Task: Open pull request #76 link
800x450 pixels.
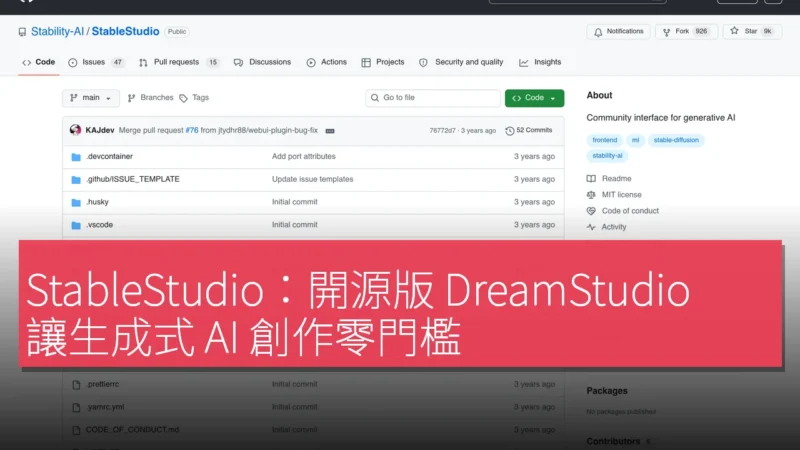Action: tap(192, 131)
